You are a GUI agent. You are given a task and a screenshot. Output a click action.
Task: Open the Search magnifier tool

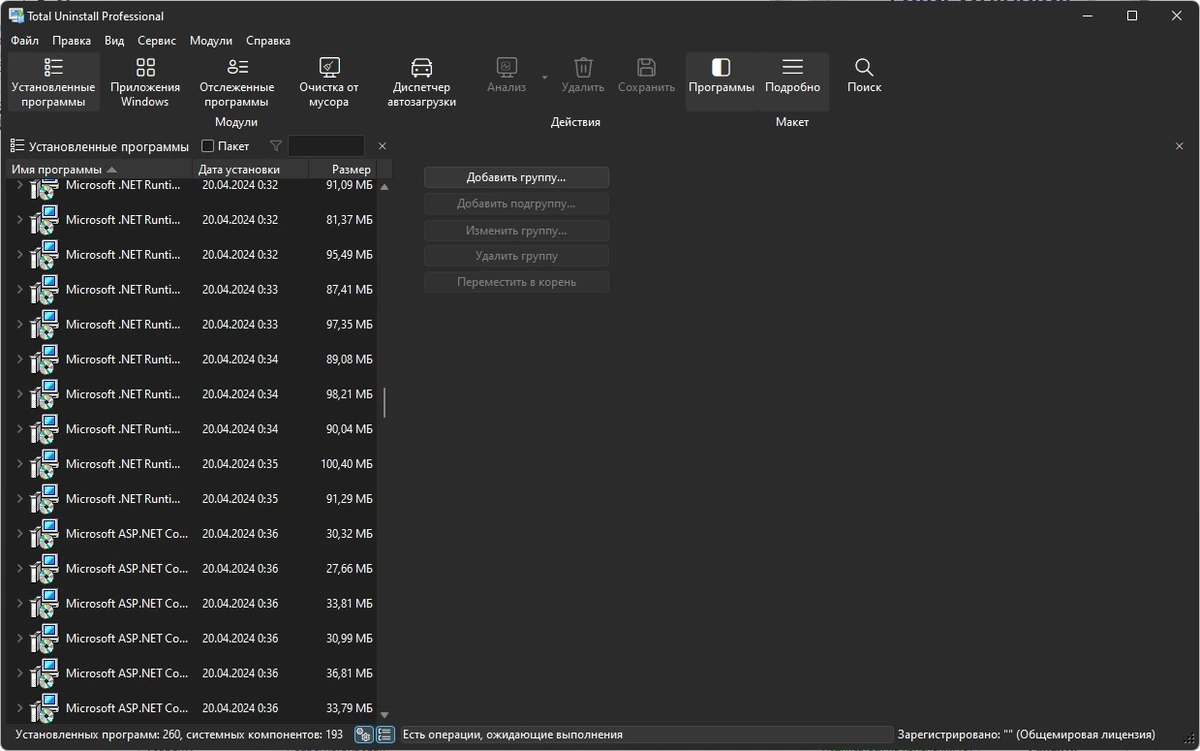pos(864,67)
